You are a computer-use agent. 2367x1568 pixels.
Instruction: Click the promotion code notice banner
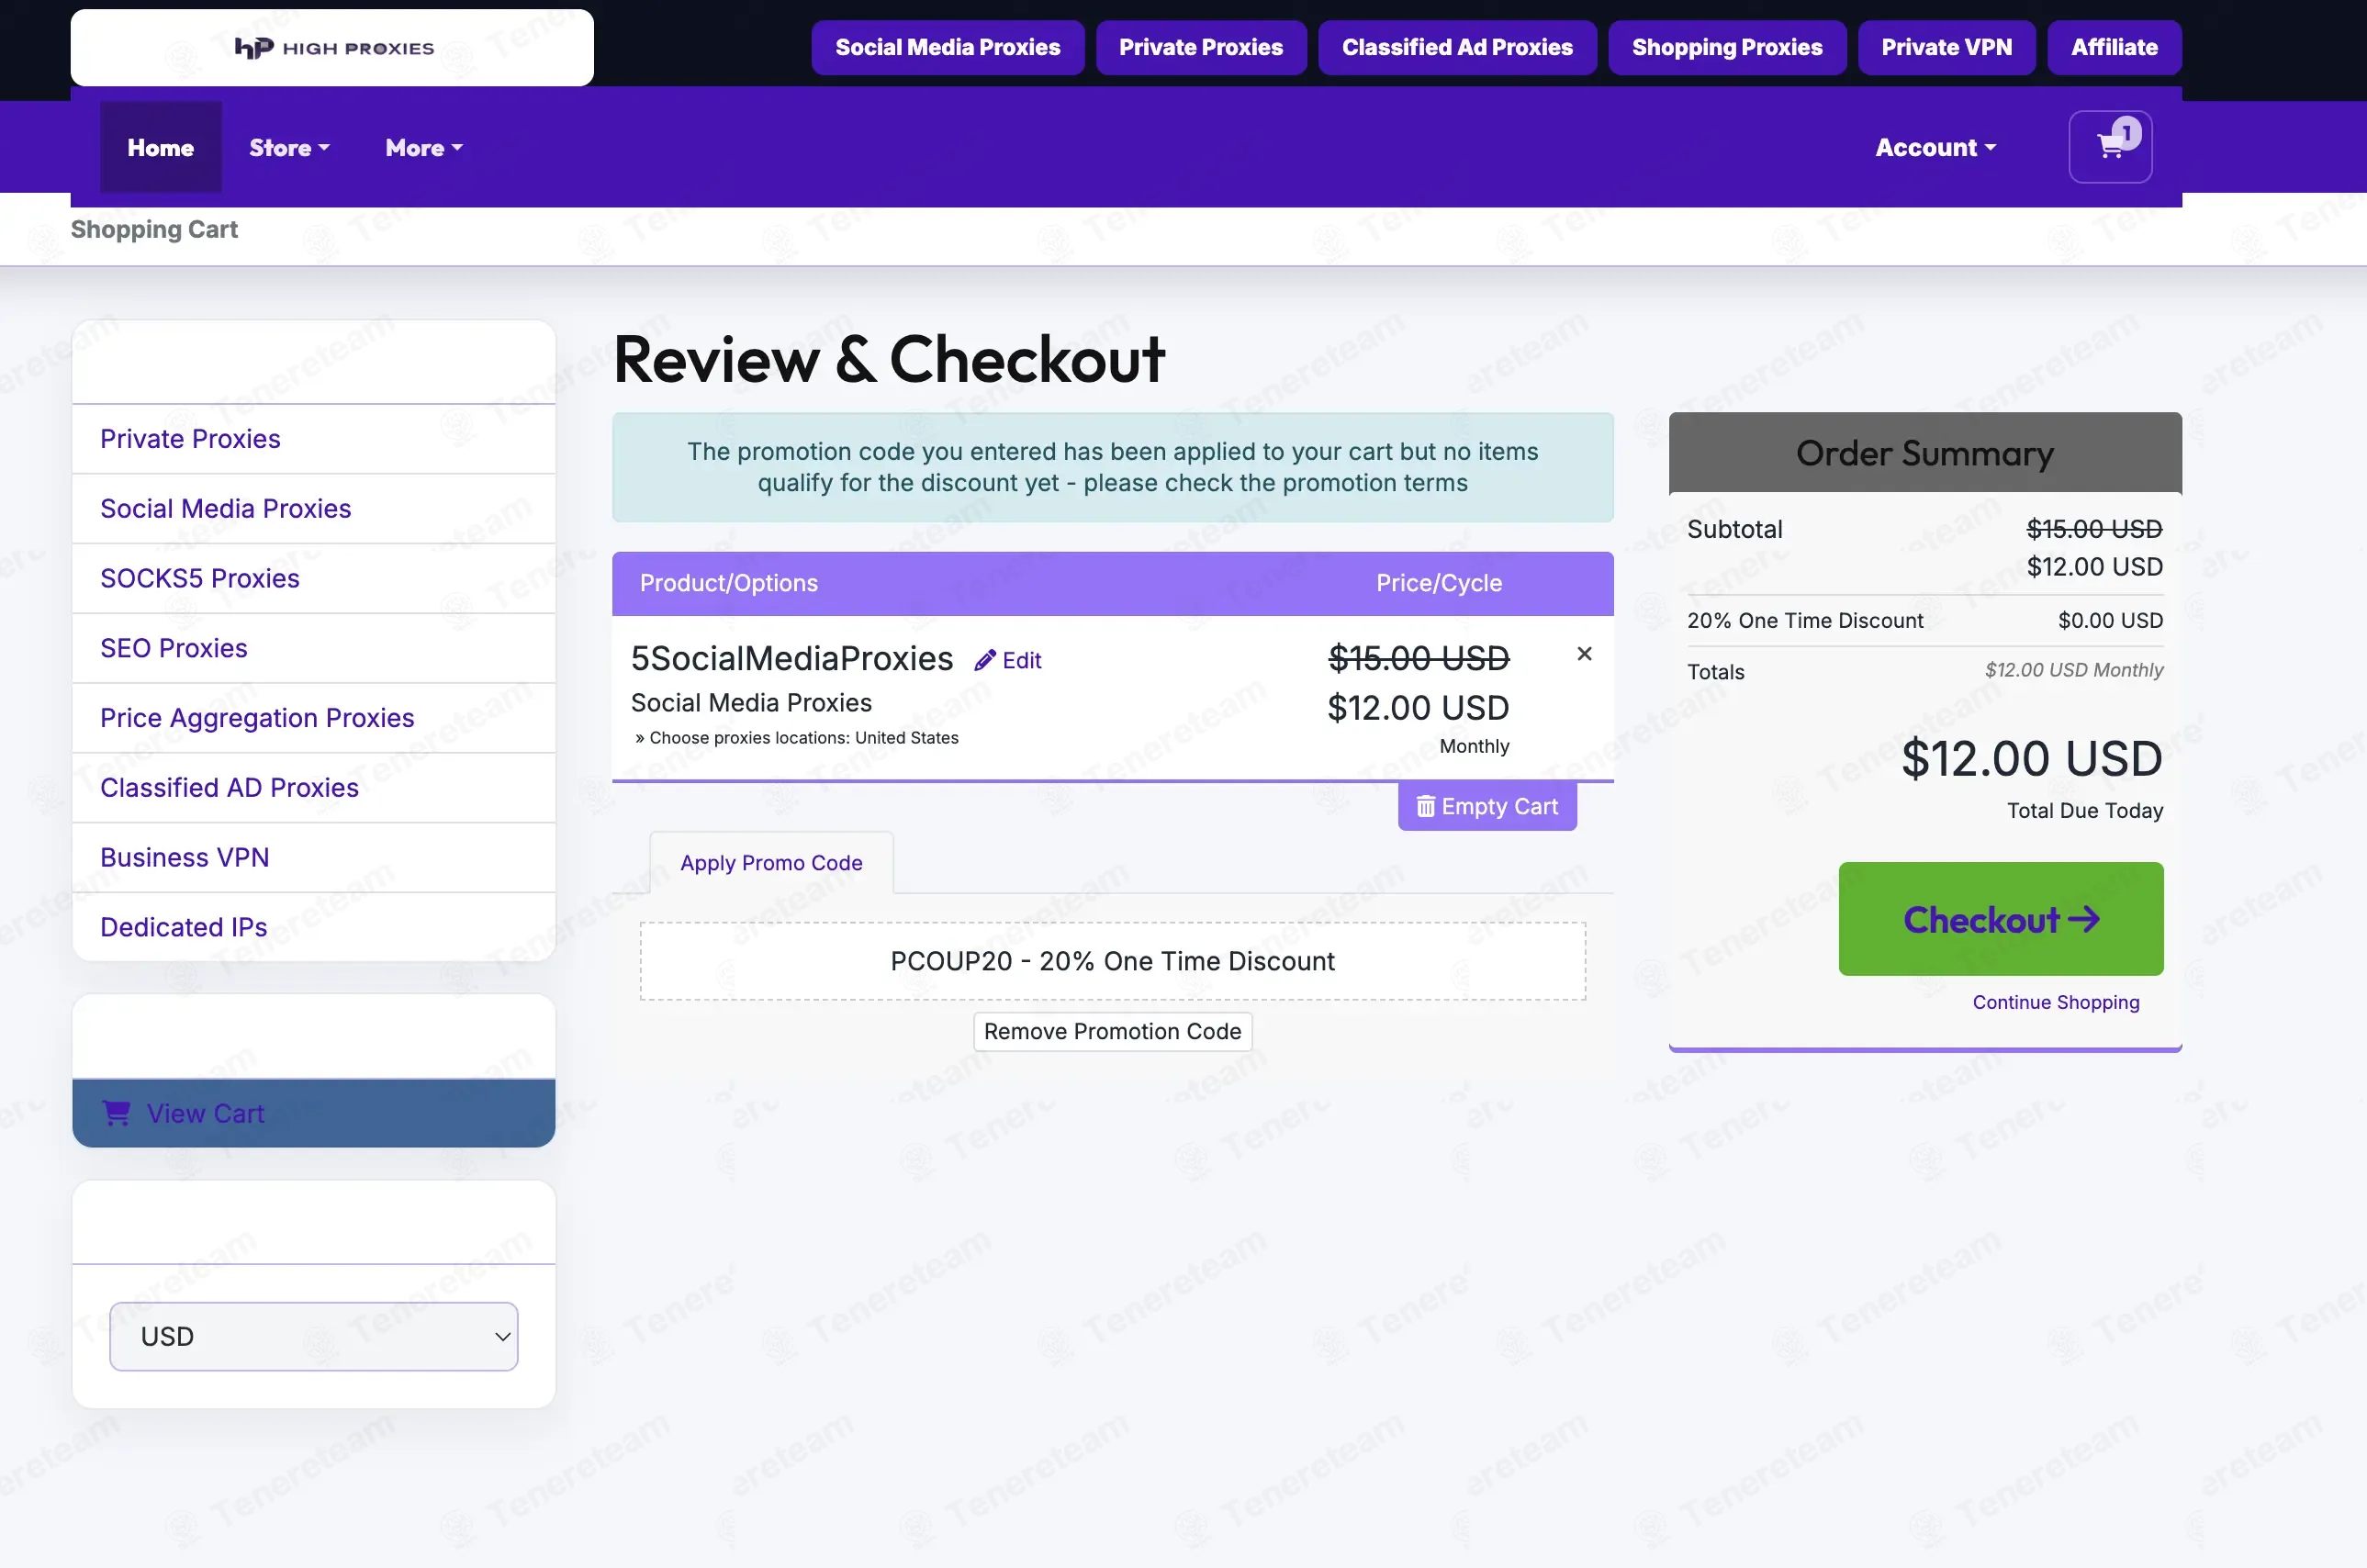pos(1112,467)
